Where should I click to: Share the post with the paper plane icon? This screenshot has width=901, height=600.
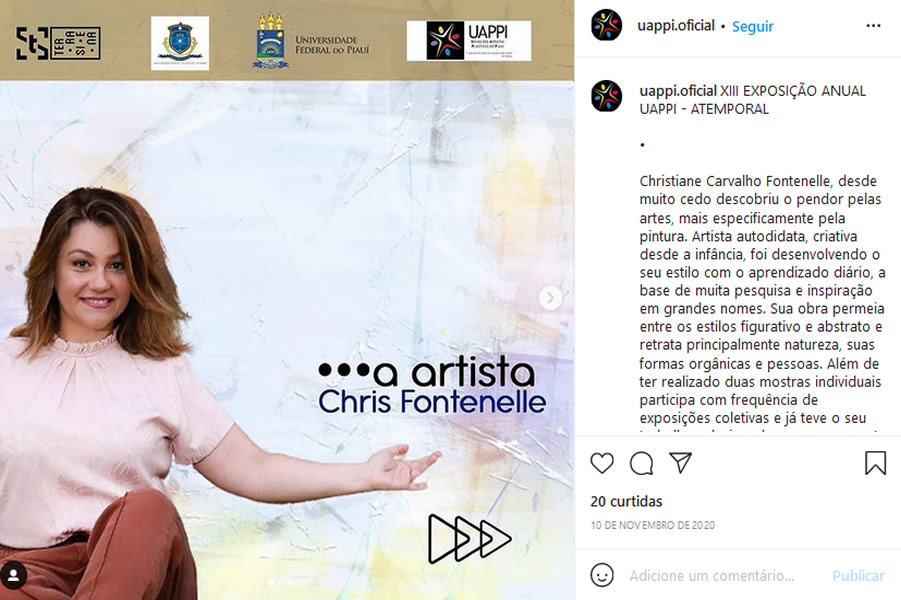click(680, 463)
